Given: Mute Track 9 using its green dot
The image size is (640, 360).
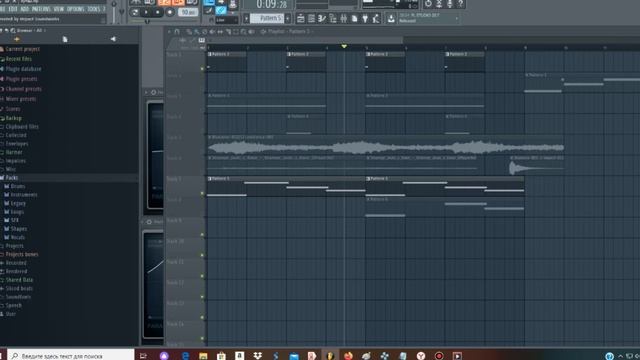Looking at the screenshot, I should [x=202, y=235].
